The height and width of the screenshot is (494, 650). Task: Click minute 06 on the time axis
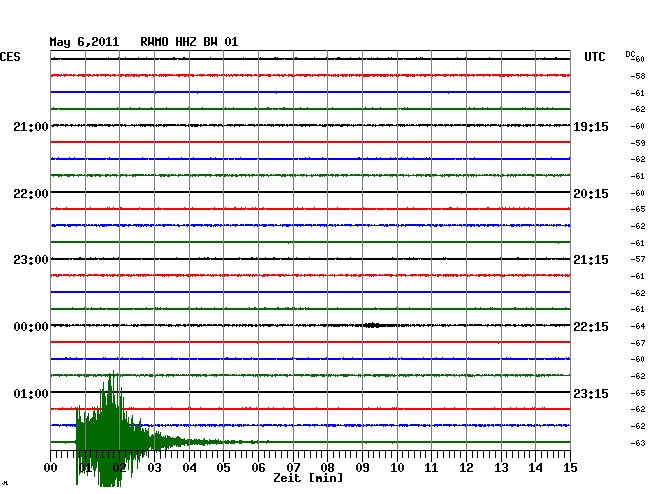click(258, 468)
